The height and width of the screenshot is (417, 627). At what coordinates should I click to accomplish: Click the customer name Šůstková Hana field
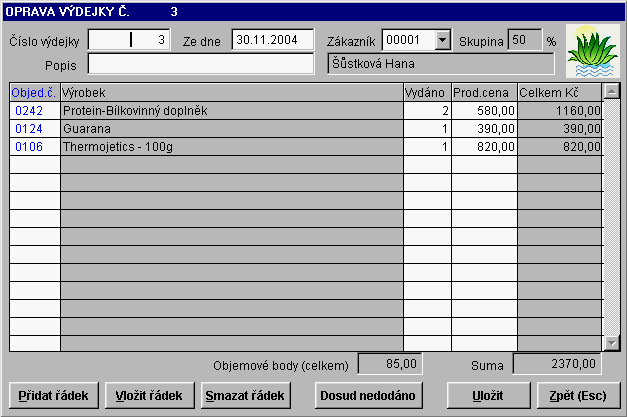[x=441, y=64]
